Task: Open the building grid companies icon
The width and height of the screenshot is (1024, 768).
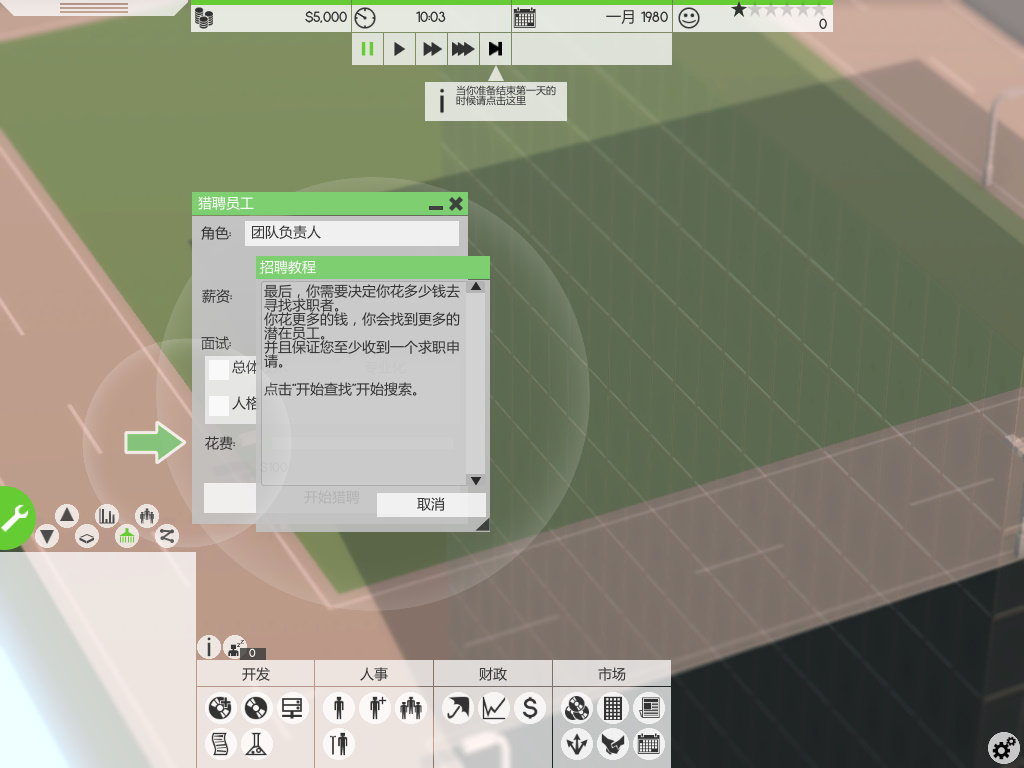Action: (x=613, y=707)
